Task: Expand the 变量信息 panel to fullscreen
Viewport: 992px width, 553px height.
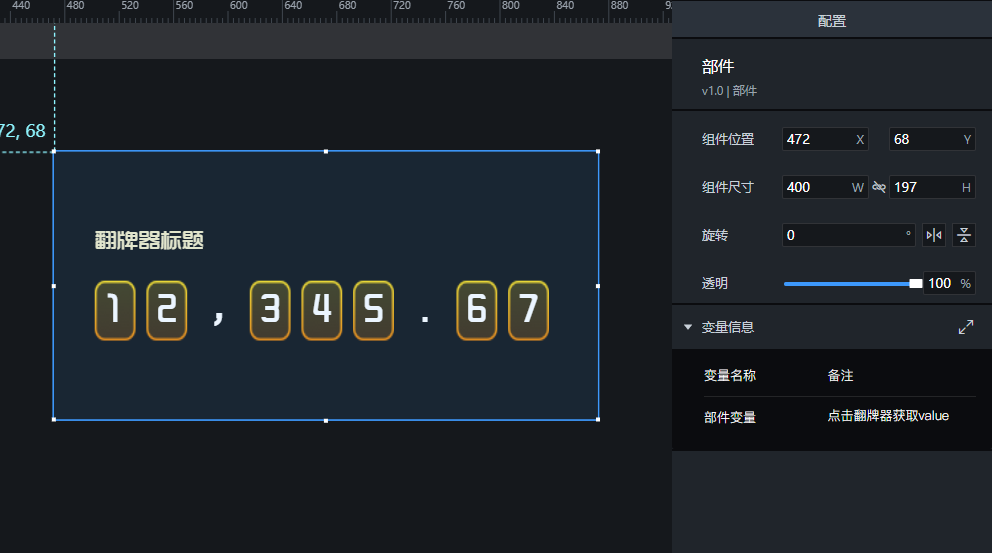Action: coord(965,327)
